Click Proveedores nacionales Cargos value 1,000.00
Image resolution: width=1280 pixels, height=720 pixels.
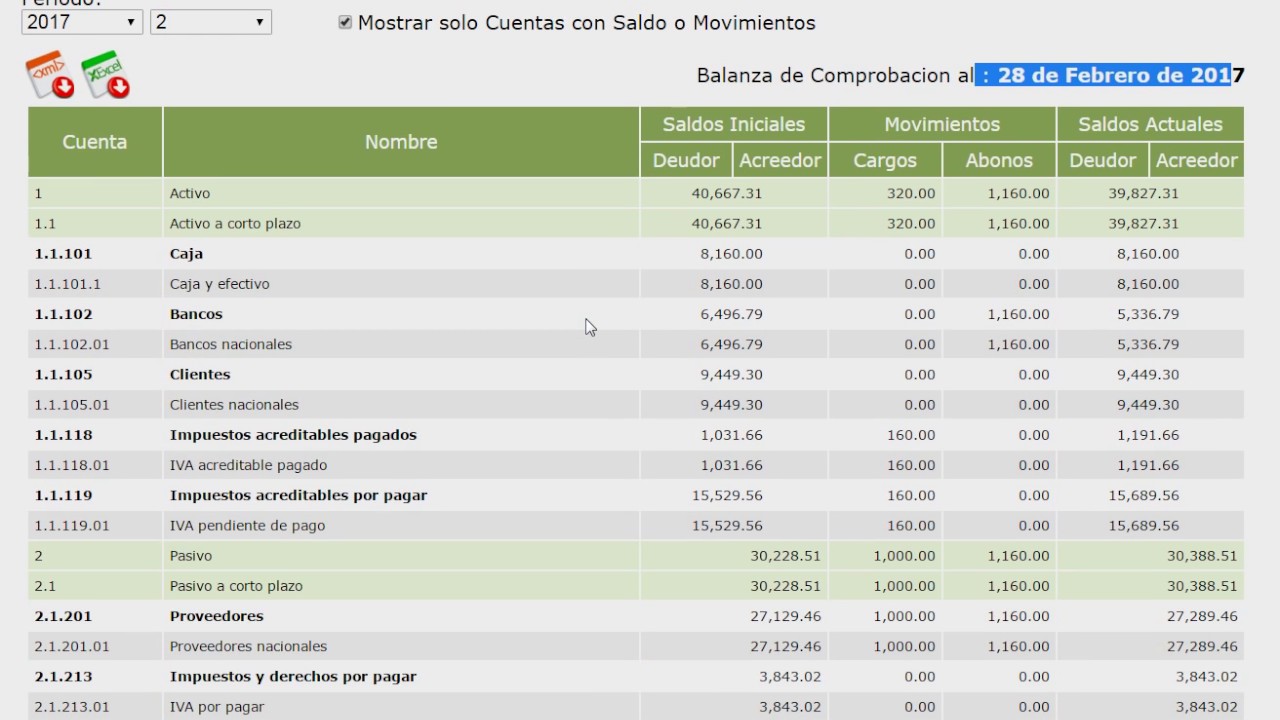[905, 646]
